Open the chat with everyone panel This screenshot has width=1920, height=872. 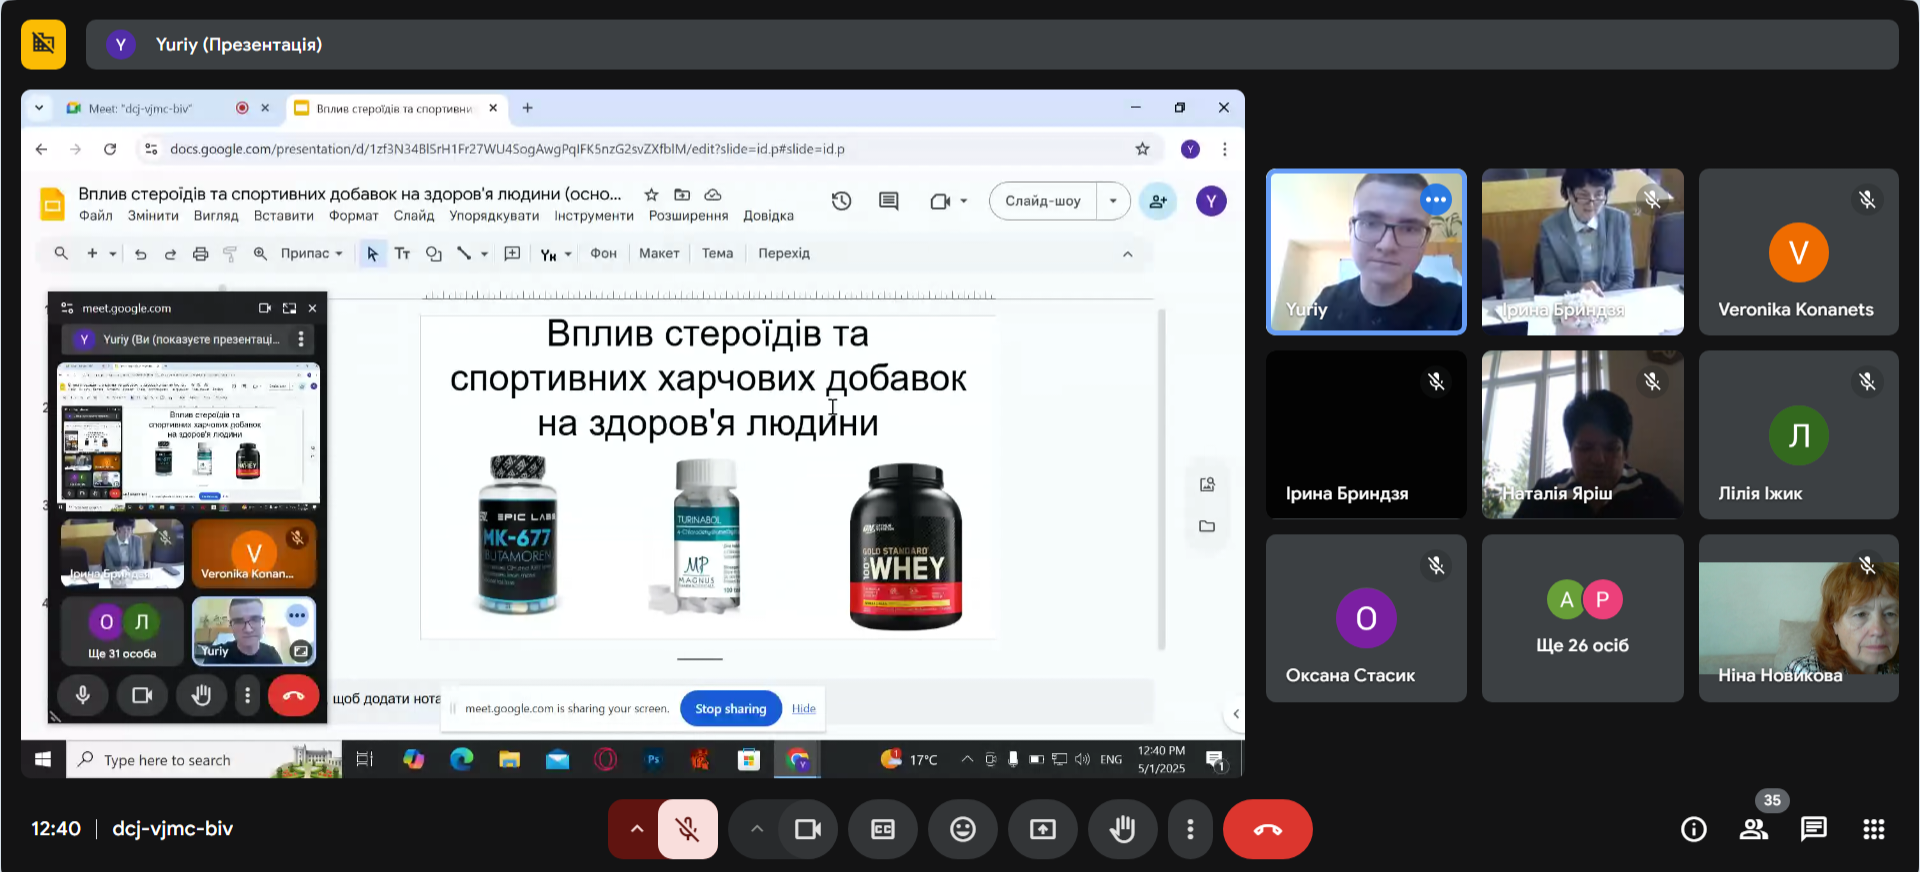(1813, 829)
